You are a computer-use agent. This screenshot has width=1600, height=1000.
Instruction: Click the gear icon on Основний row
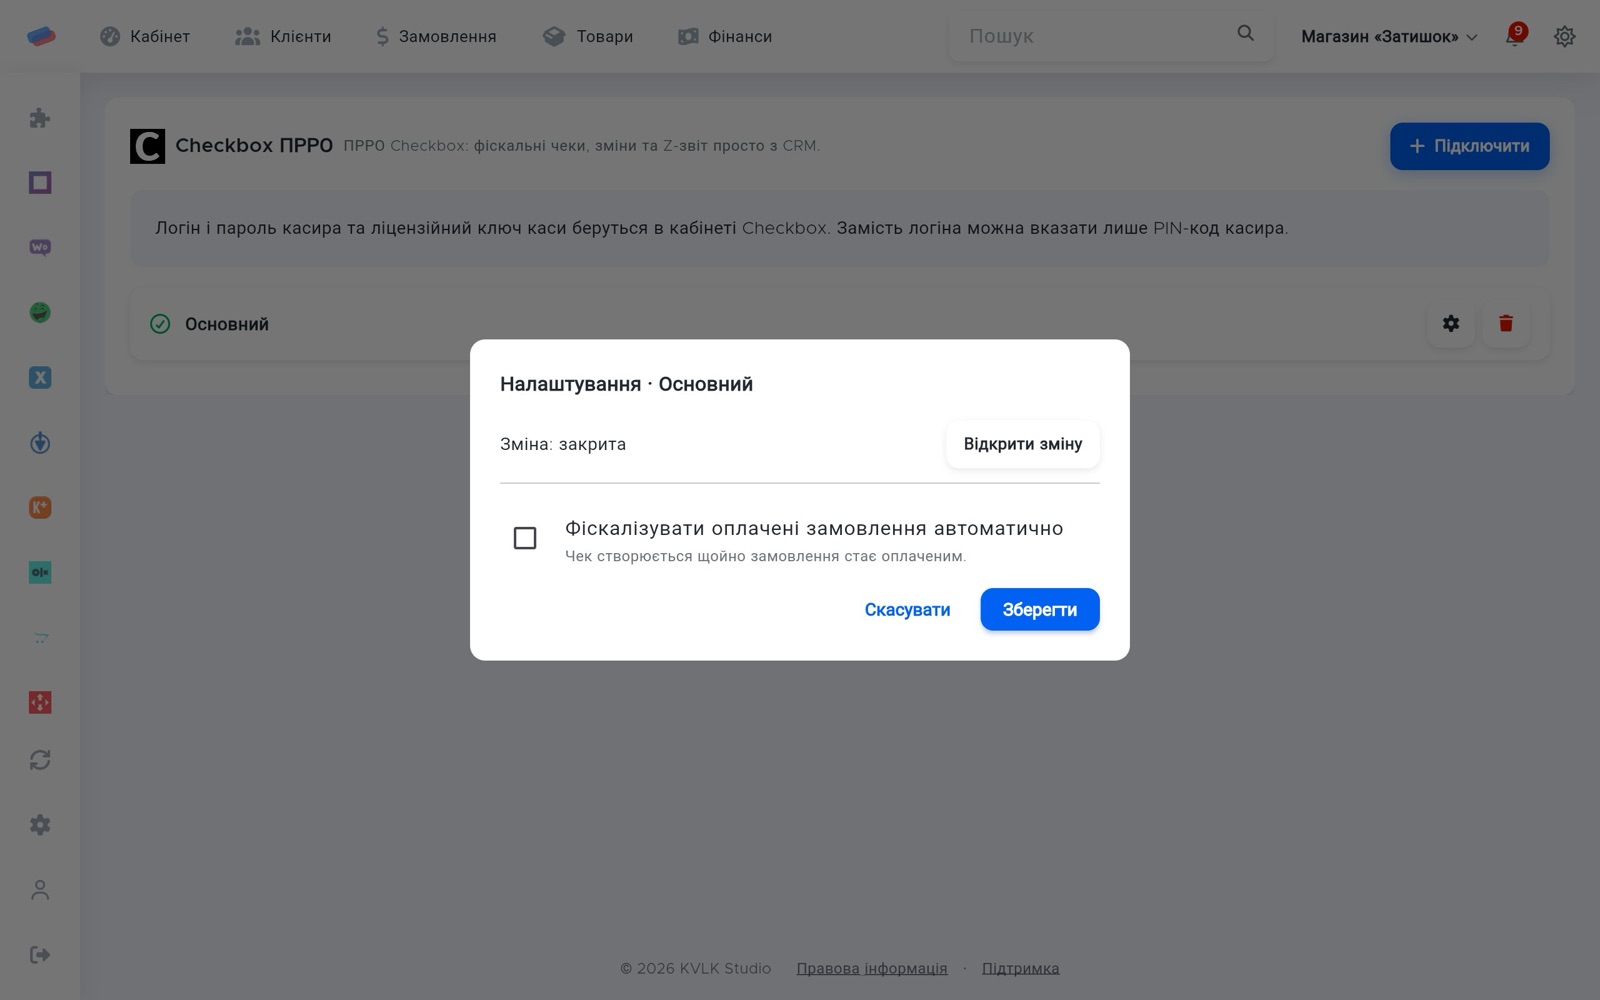pyautogui.click(x=1451, y=323)
